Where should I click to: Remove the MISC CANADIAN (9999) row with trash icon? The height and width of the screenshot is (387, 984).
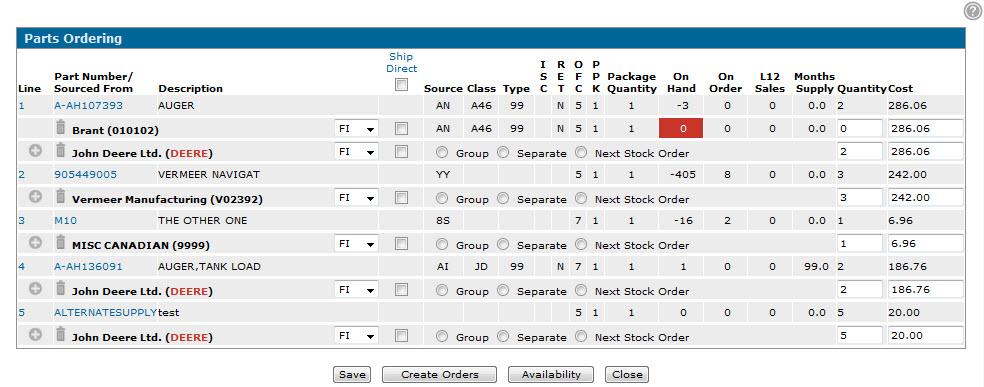click(60, 243)
